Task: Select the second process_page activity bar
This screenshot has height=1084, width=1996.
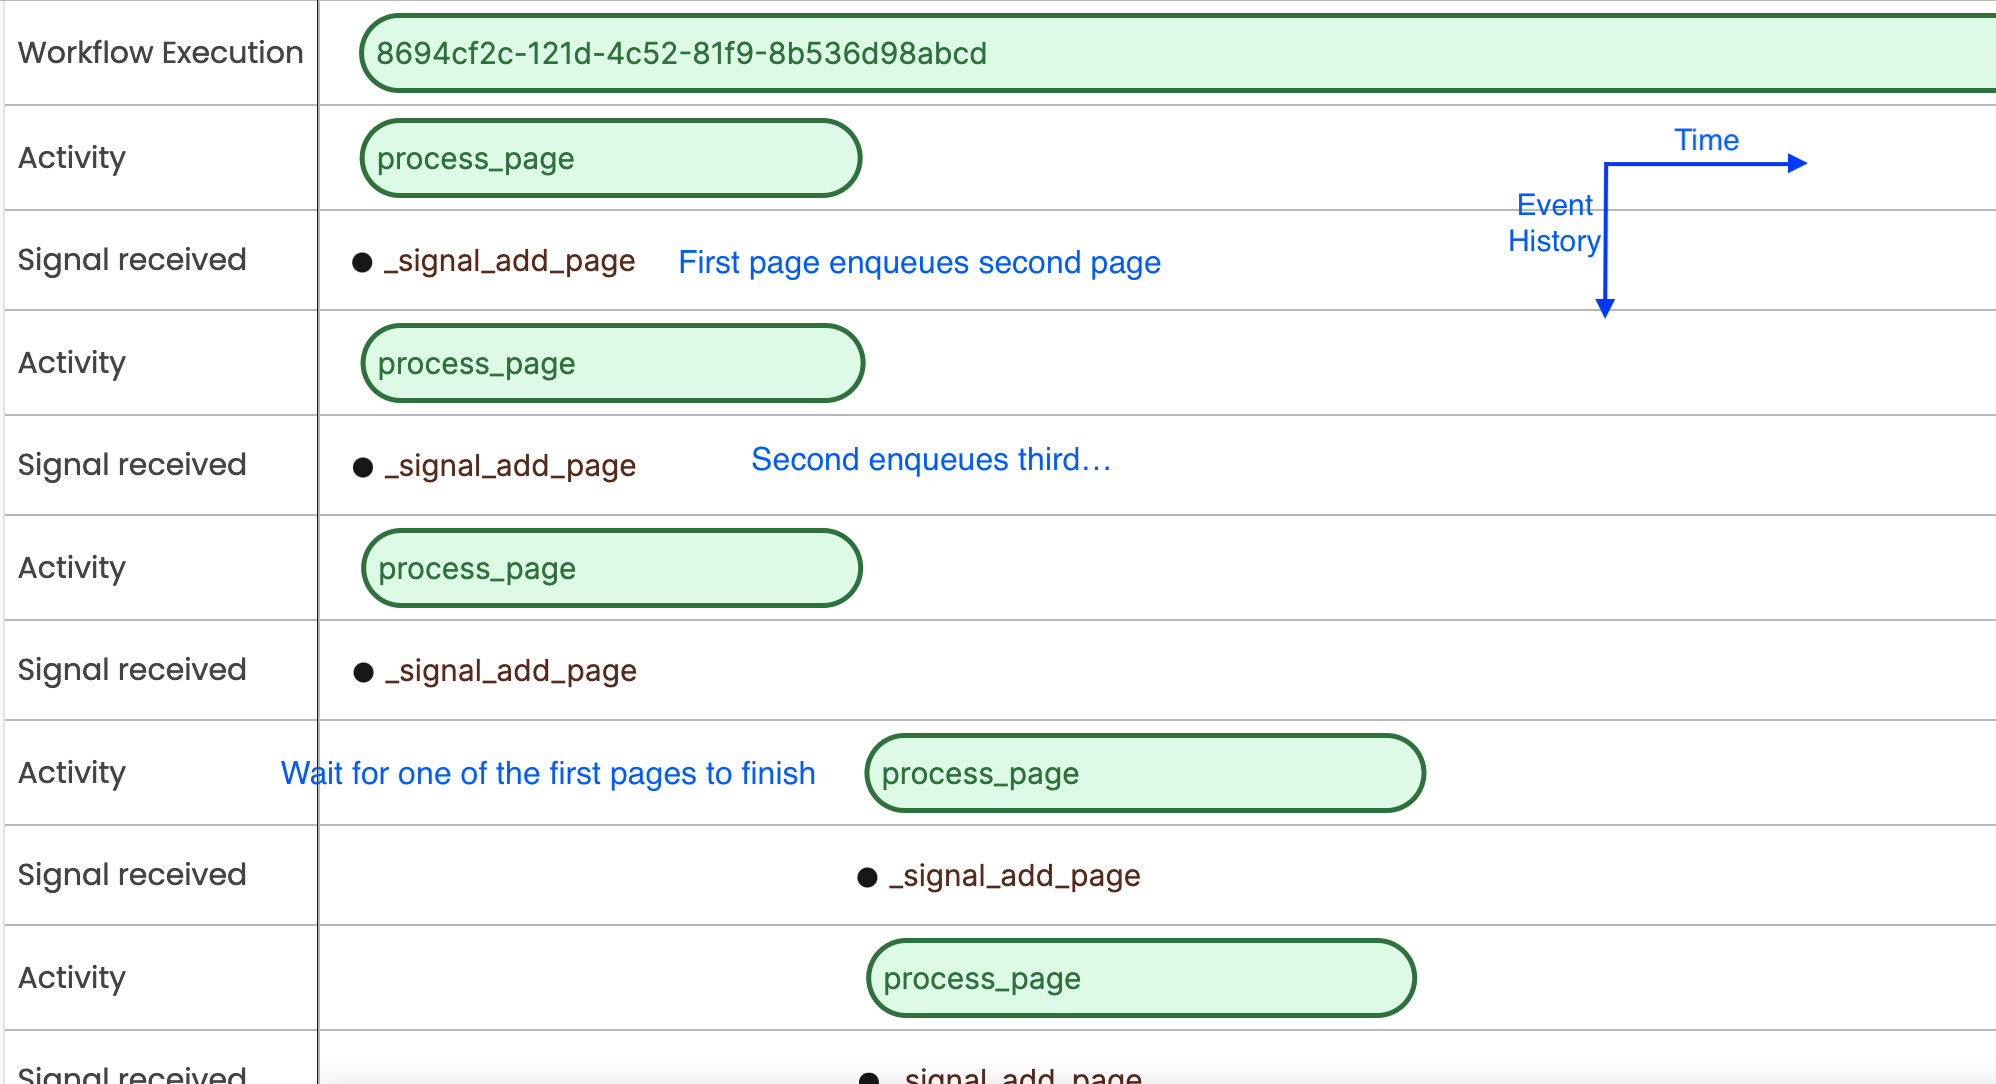Action: (612, 363)
